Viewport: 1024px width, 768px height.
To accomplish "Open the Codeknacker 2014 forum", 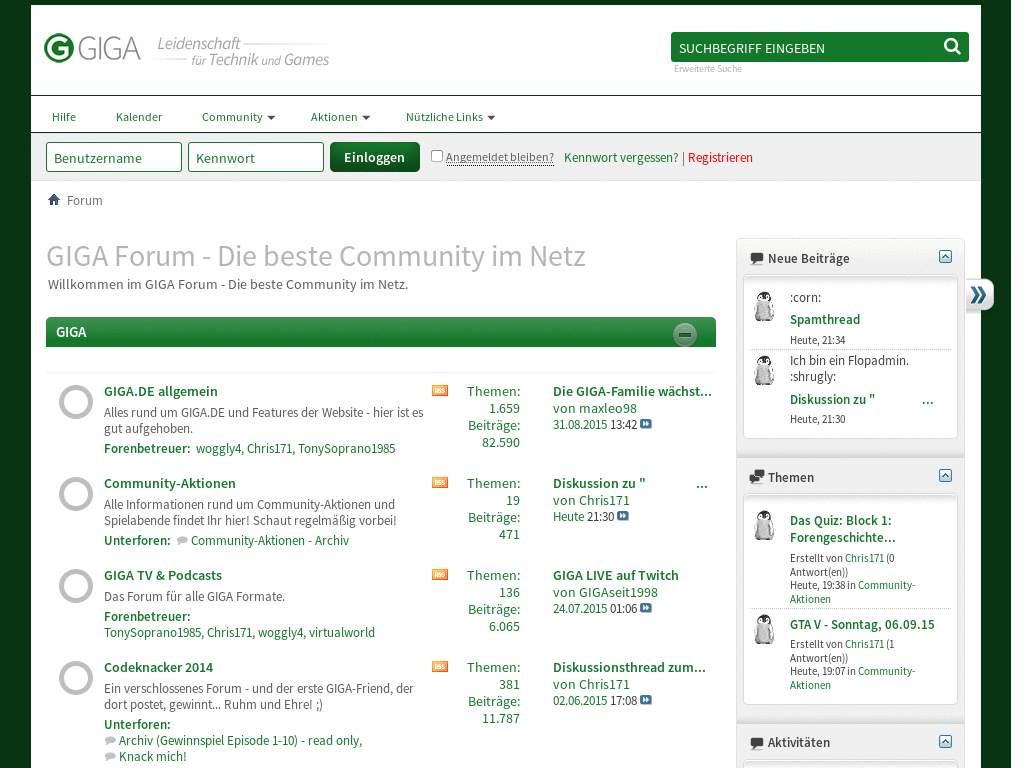I will click(159, 667).
